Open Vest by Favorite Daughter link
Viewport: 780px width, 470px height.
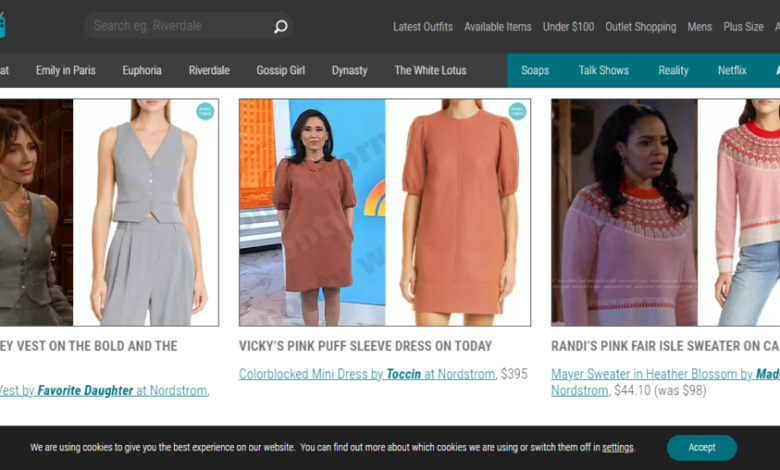click(x=103, y=391)
